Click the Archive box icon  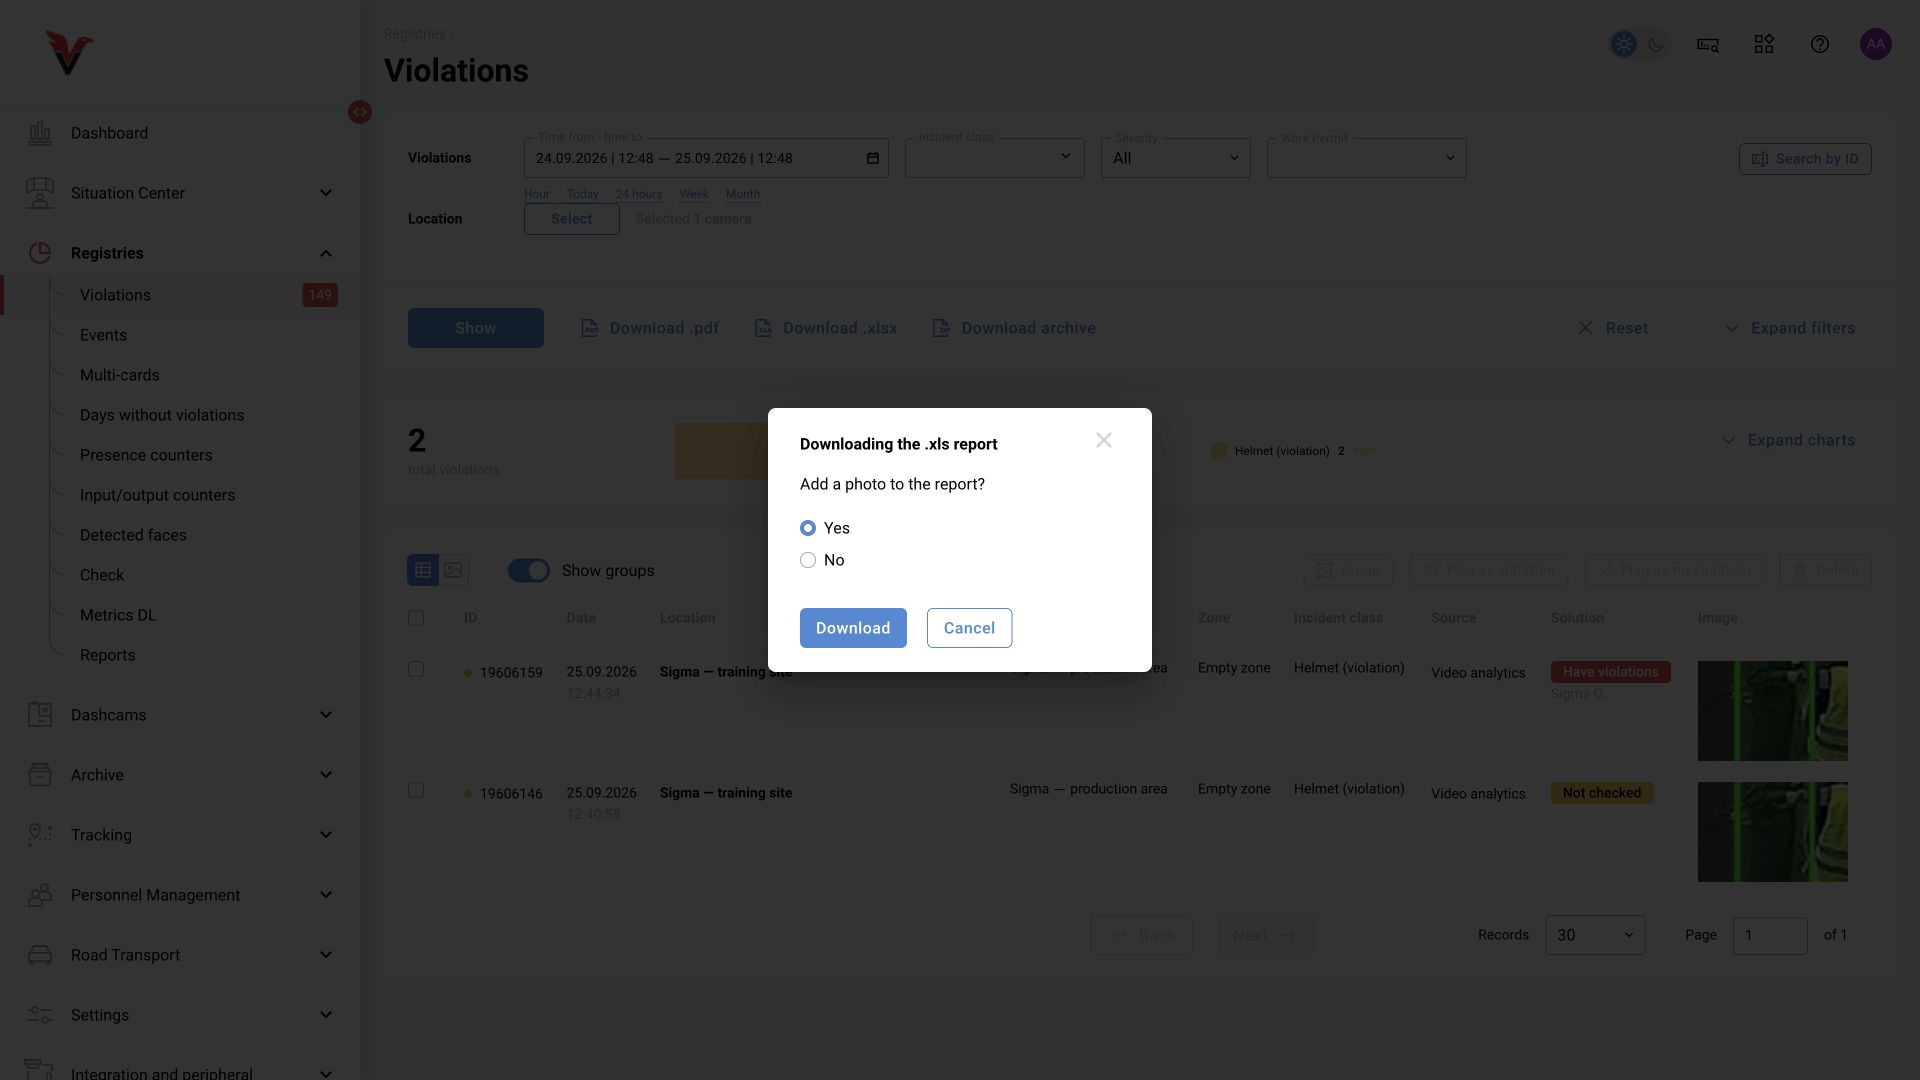pyautogui.click(x=40, y=775)
